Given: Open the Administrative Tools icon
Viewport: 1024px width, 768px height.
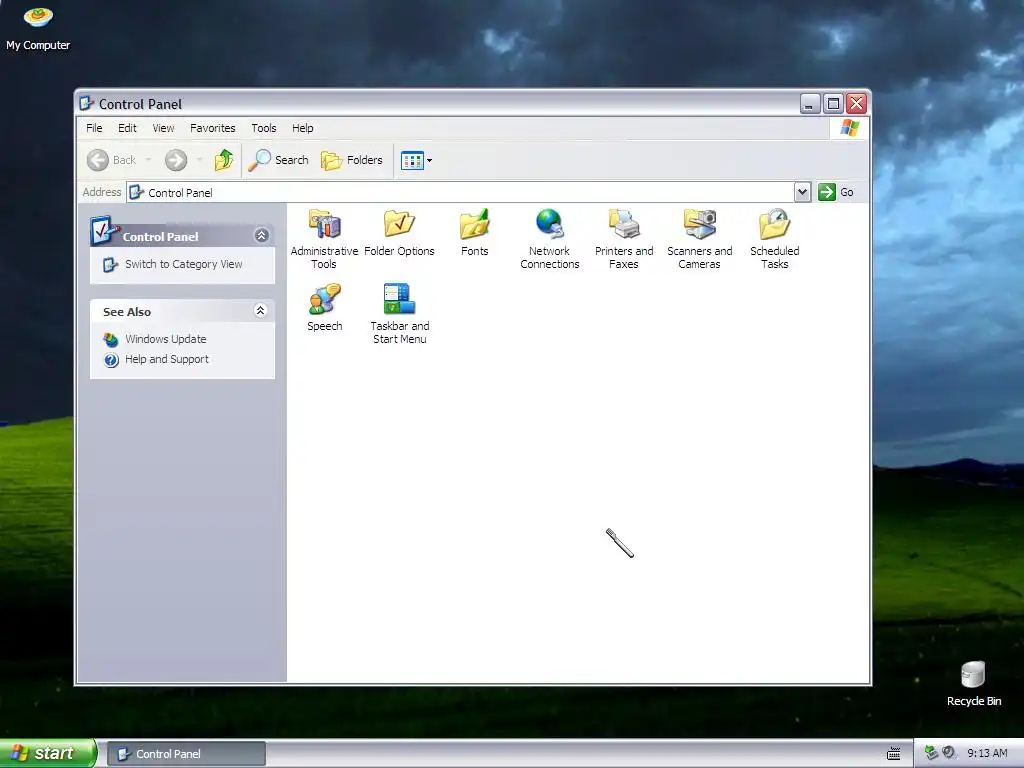Looking at the screenshot, I should [325, 225].
